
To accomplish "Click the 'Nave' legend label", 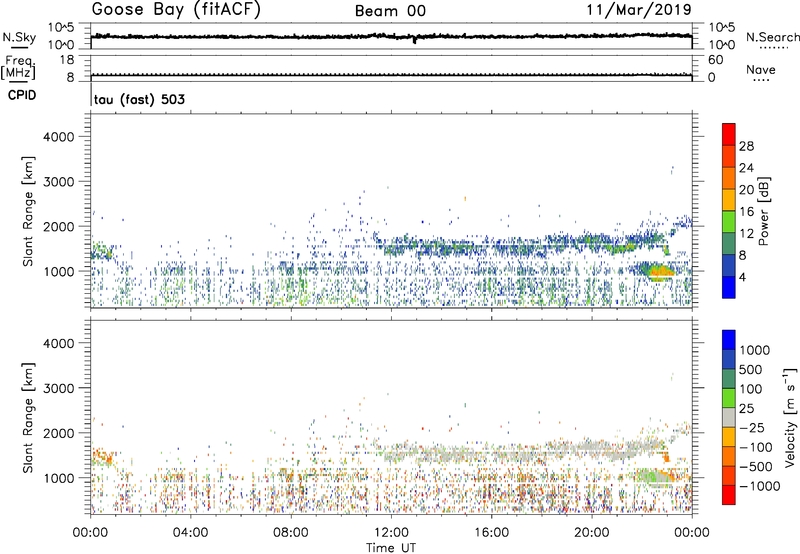I will 761,70.
